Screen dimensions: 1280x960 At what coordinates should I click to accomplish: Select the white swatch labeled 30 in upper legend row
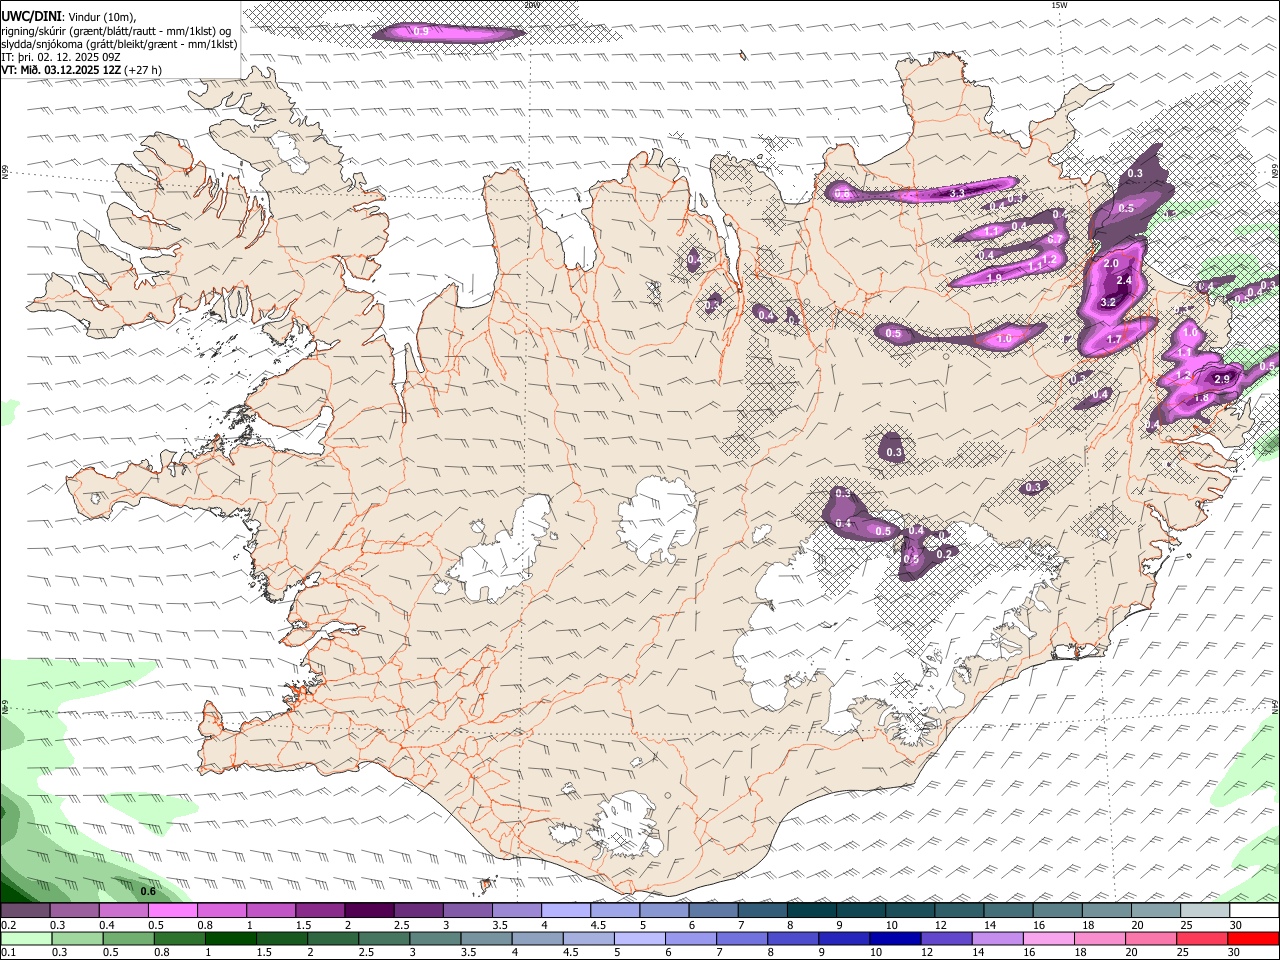point(1254,911)
